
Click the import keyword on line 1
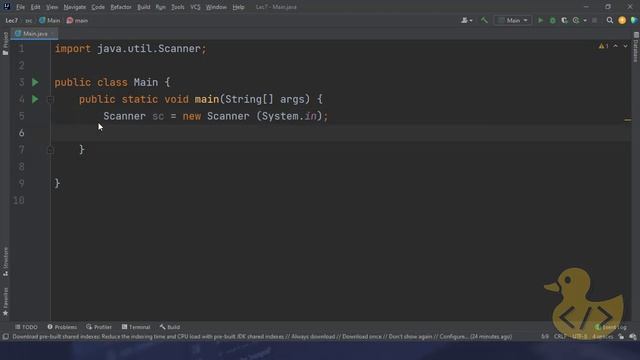73,49
